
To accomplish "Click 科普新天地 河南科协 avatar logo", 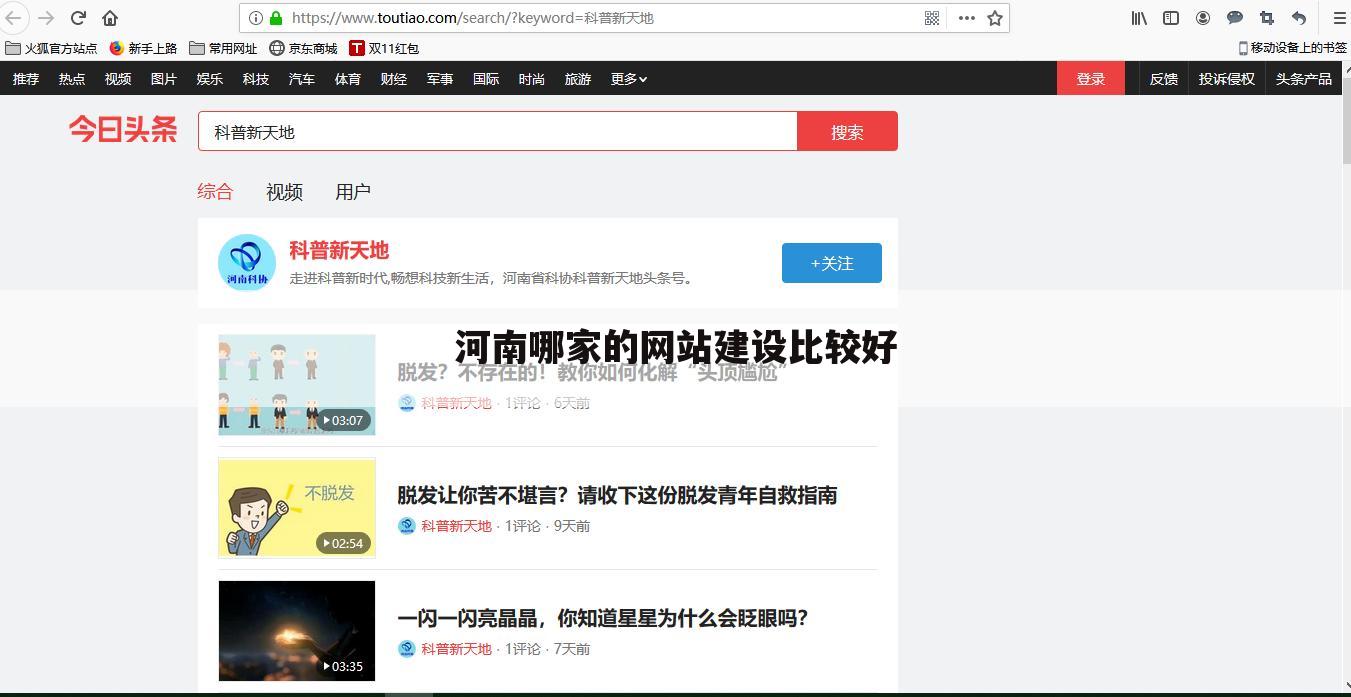I will [x=247, y=262].
